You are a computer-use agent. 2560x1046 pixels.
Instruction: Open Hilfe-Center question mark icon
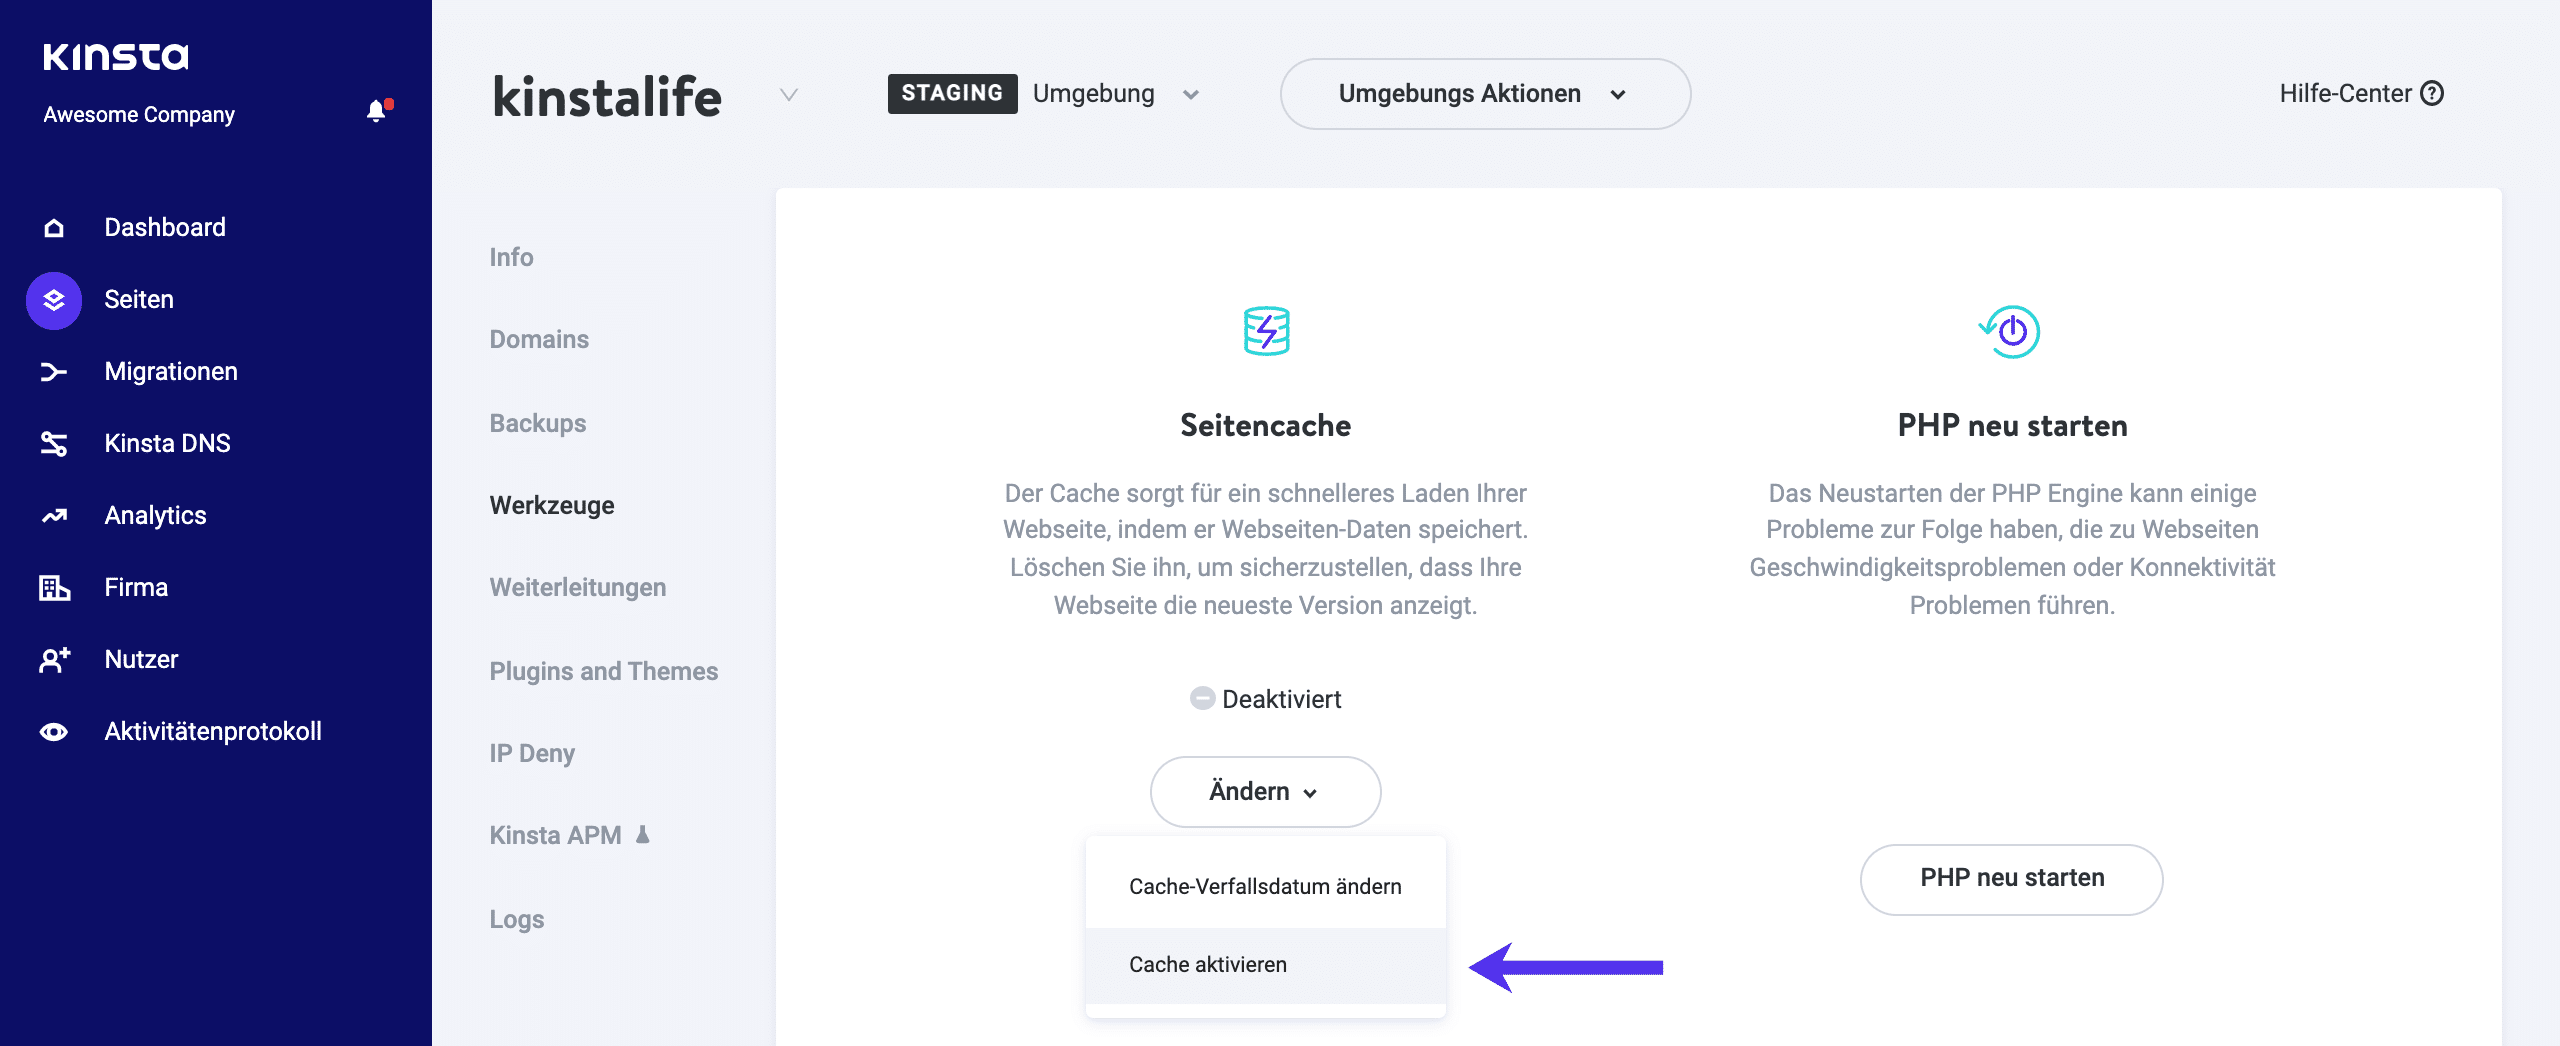click(x=2433, y=93)
